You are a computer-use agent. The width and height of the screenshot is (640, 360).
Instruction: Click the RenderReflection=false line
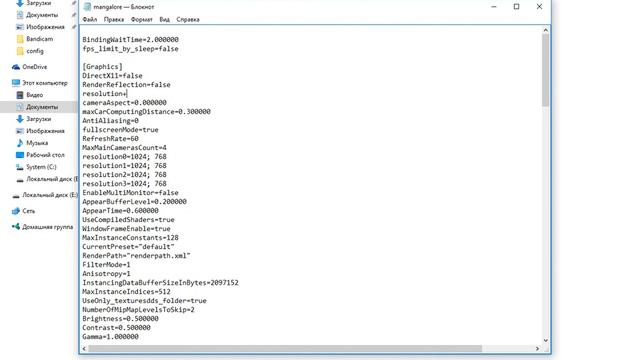click(x=127, y=85)
